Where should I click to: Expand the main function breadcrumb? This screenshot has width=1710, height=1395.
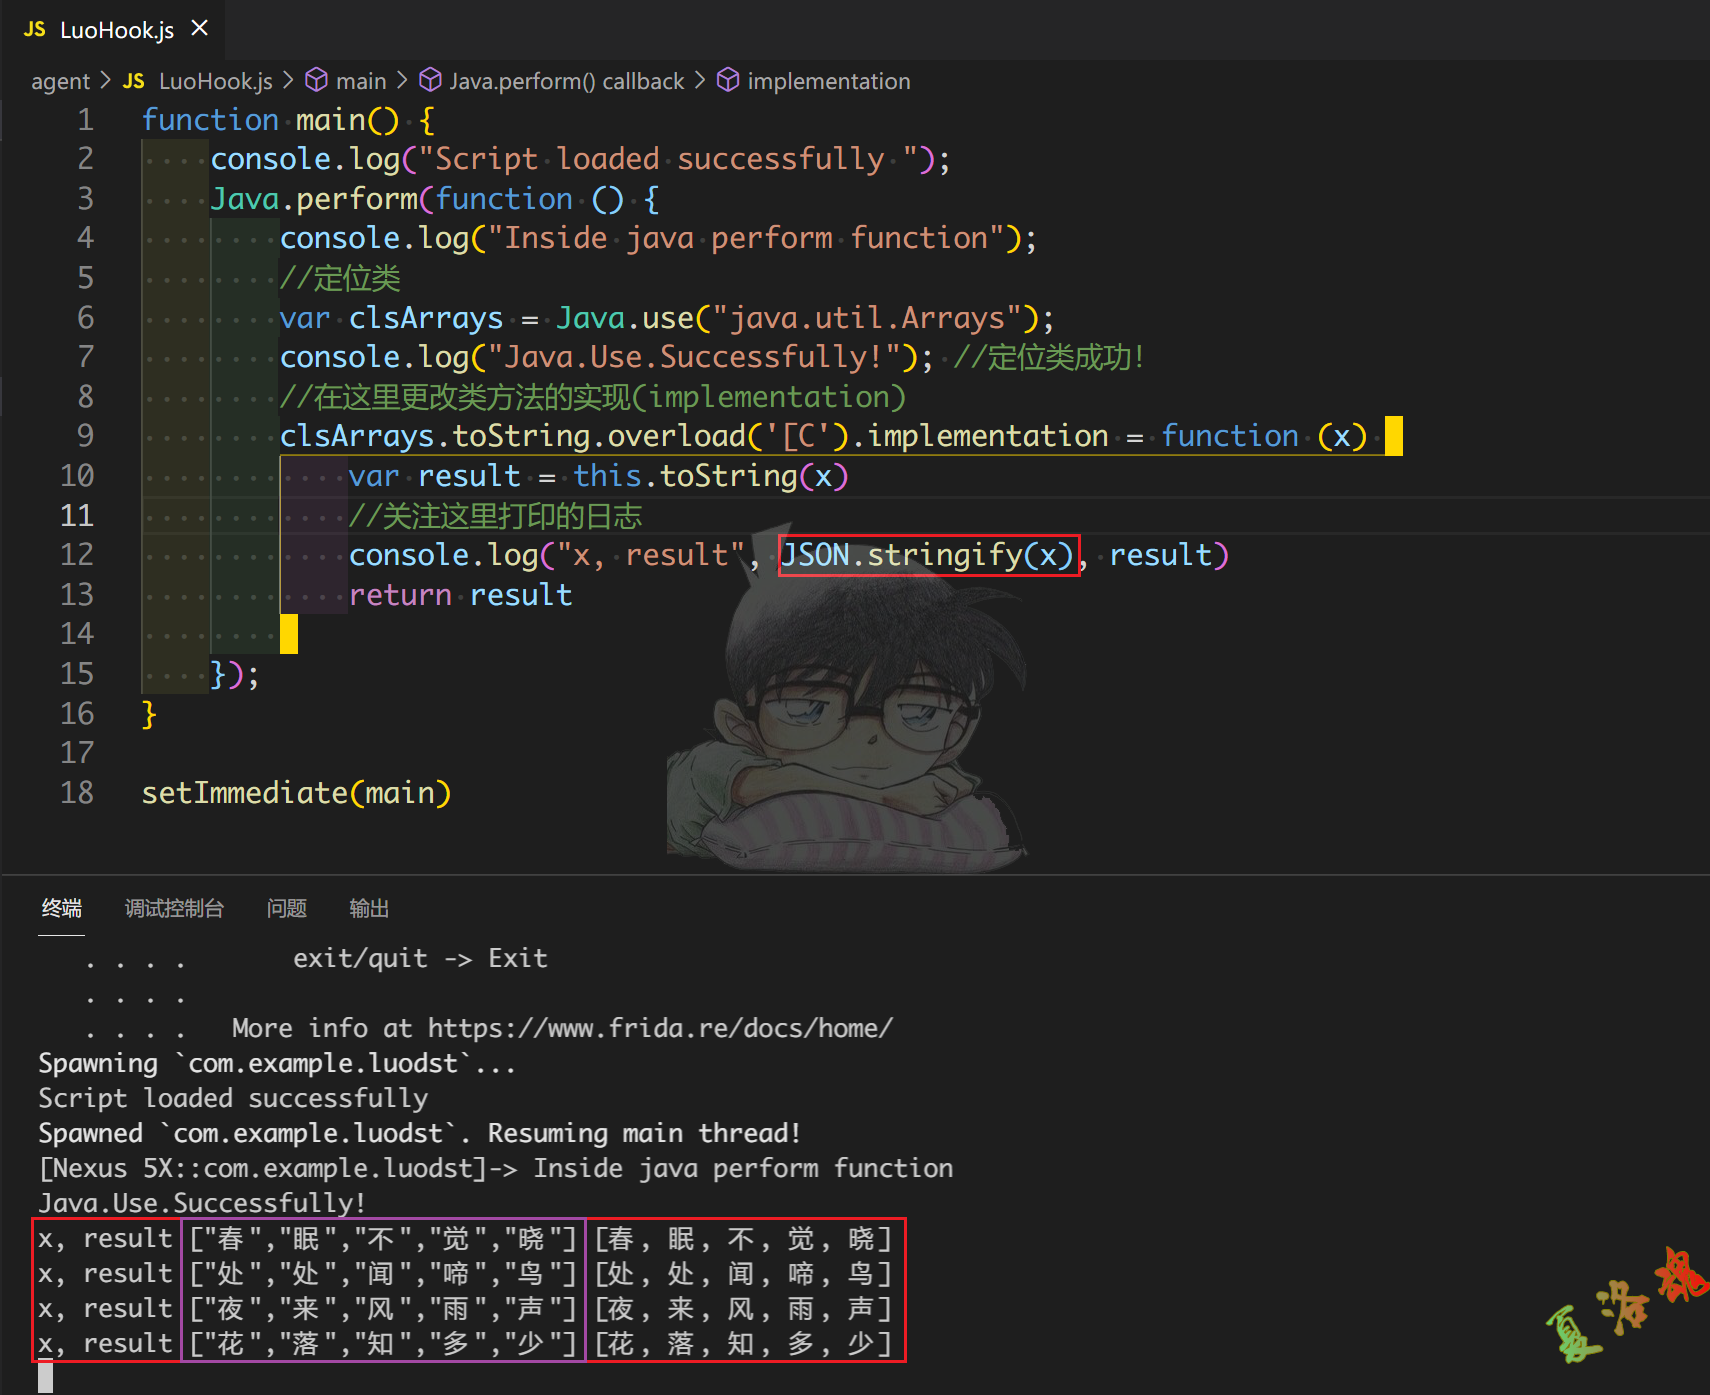pyautogui.click(x=361, y=81)
